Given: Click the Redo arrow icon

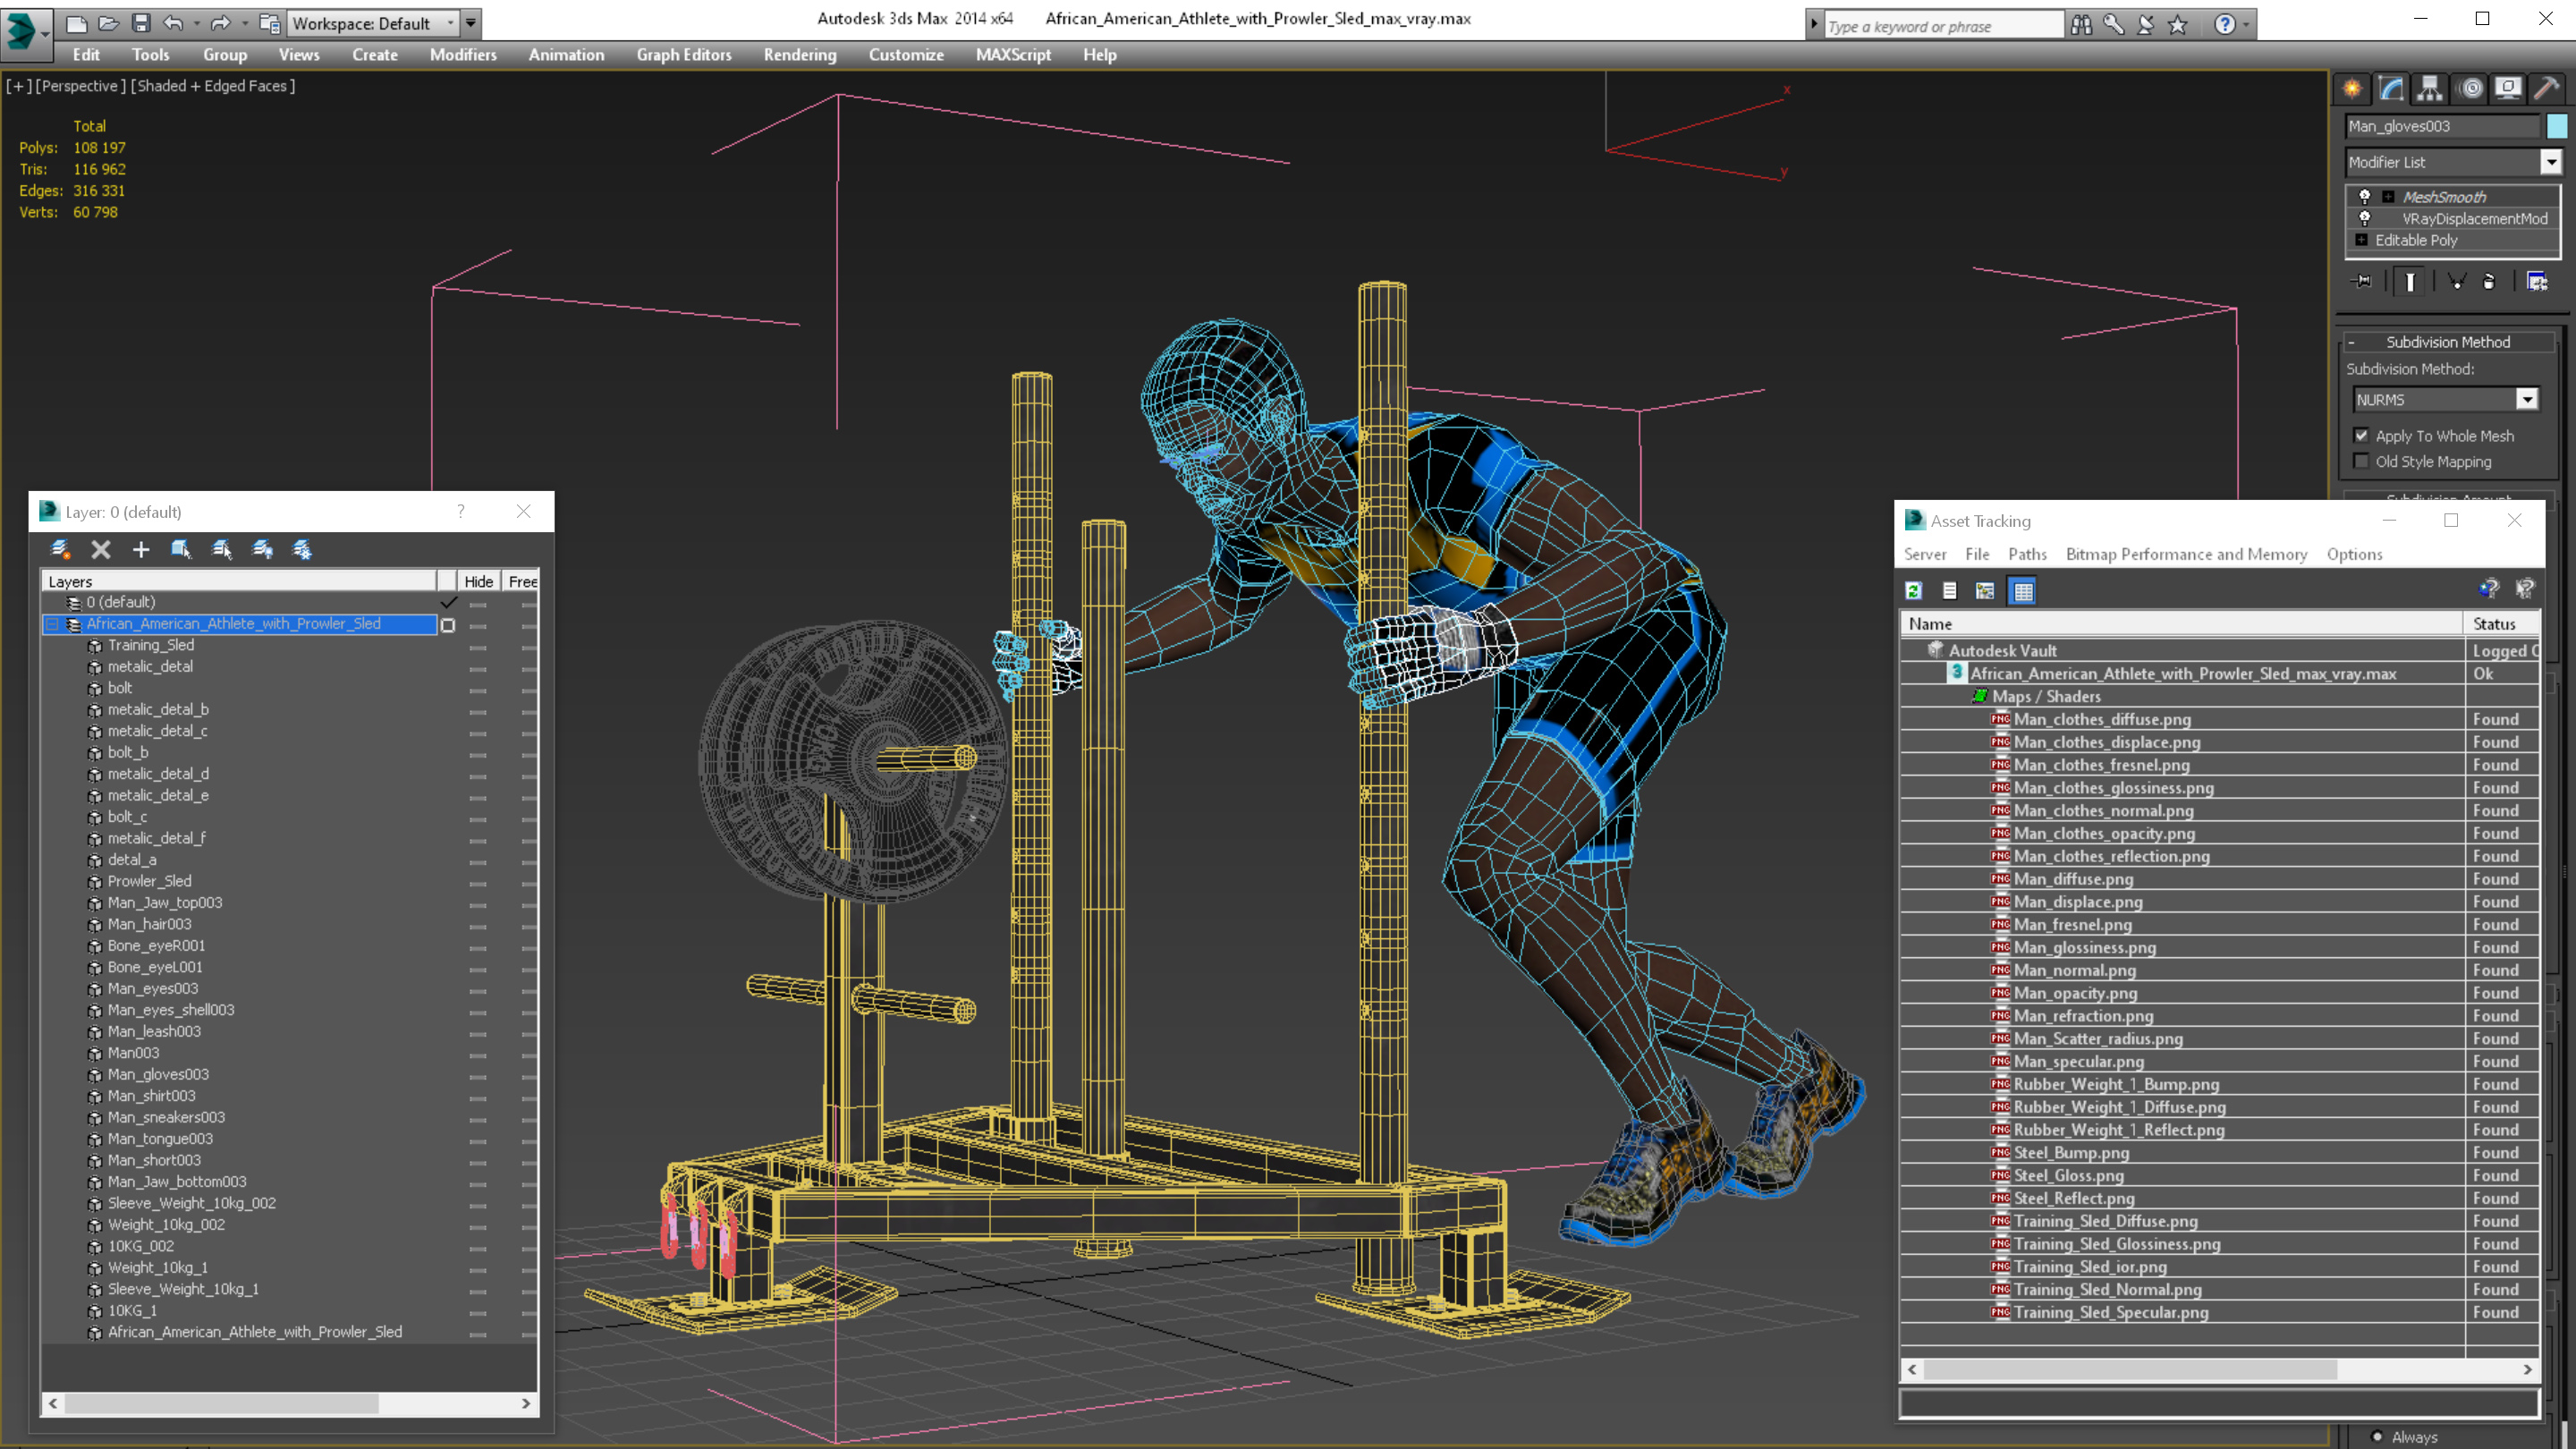Looking at the screenshot, I should coord(220,23).
